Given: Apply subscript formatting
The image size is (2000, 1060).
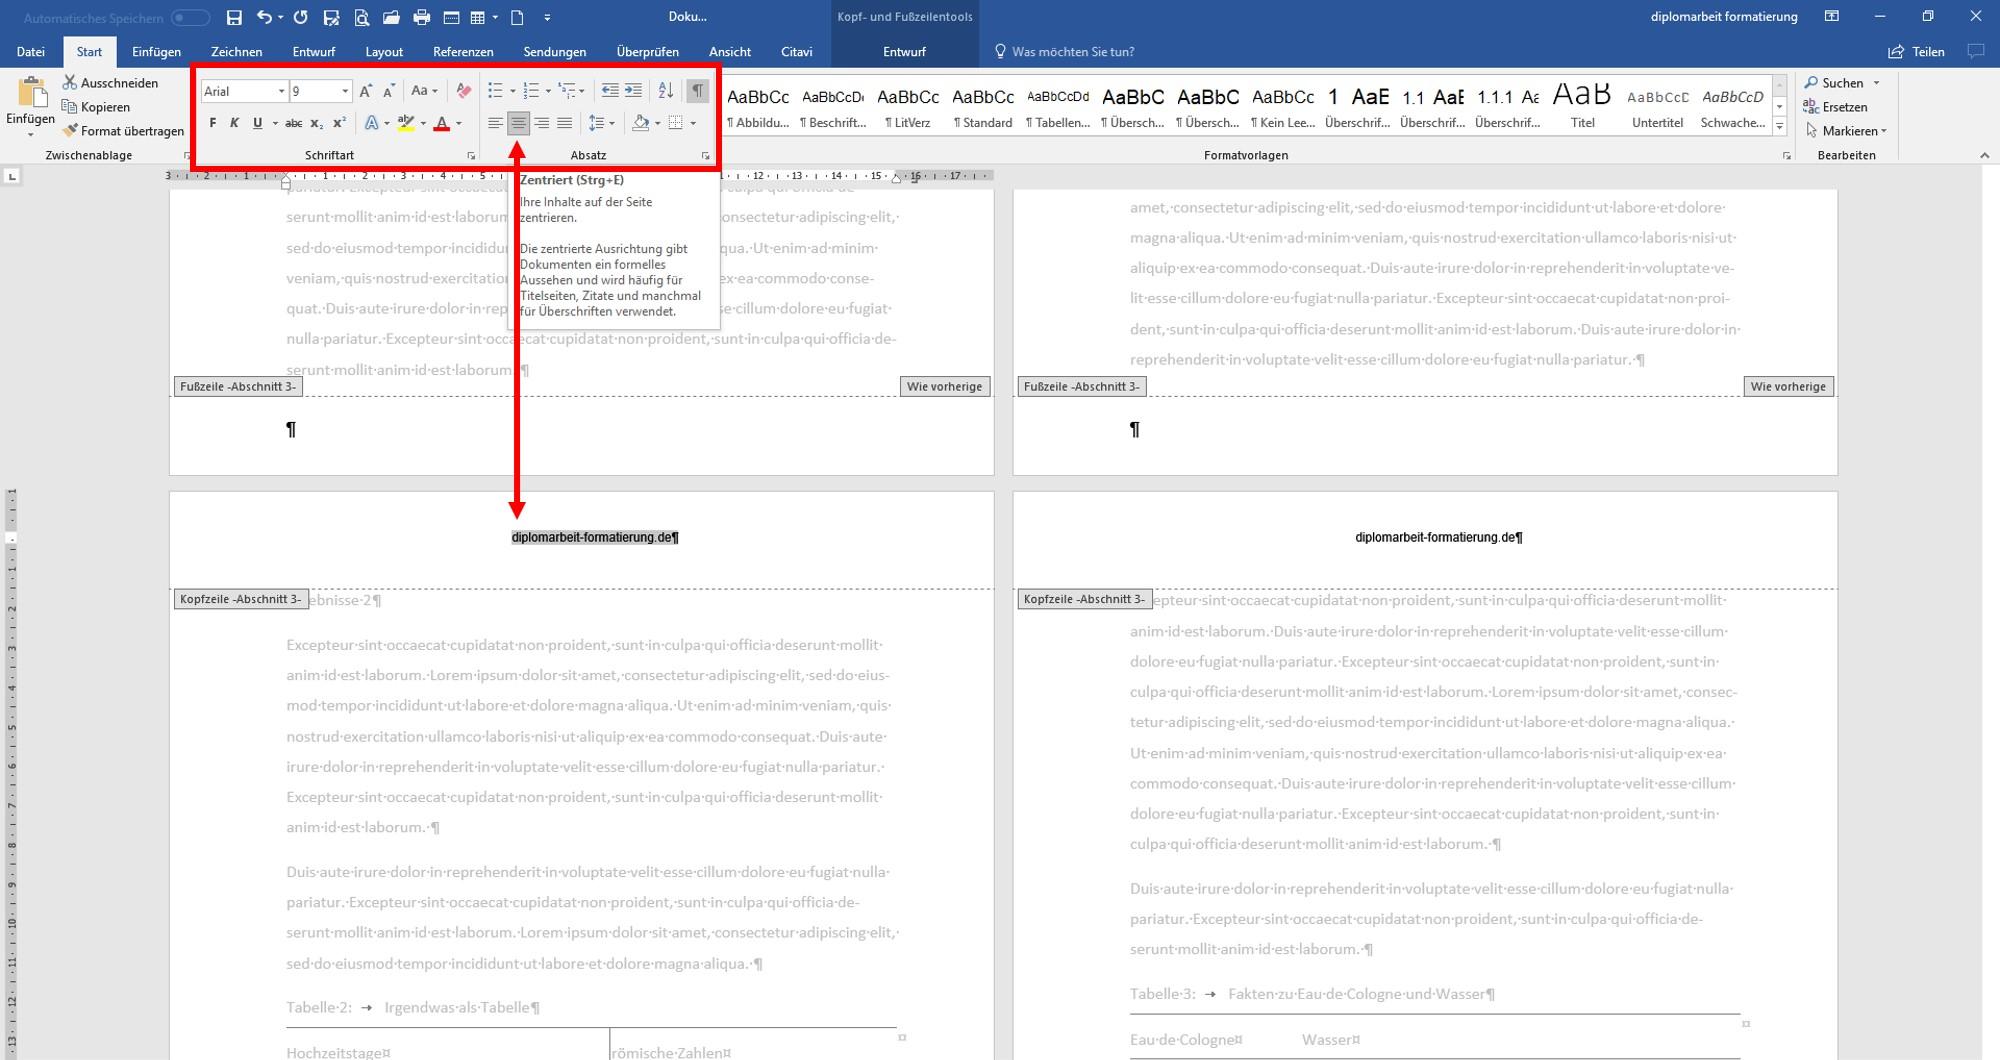Looking at the screenshot, I should tap(316, 123).
